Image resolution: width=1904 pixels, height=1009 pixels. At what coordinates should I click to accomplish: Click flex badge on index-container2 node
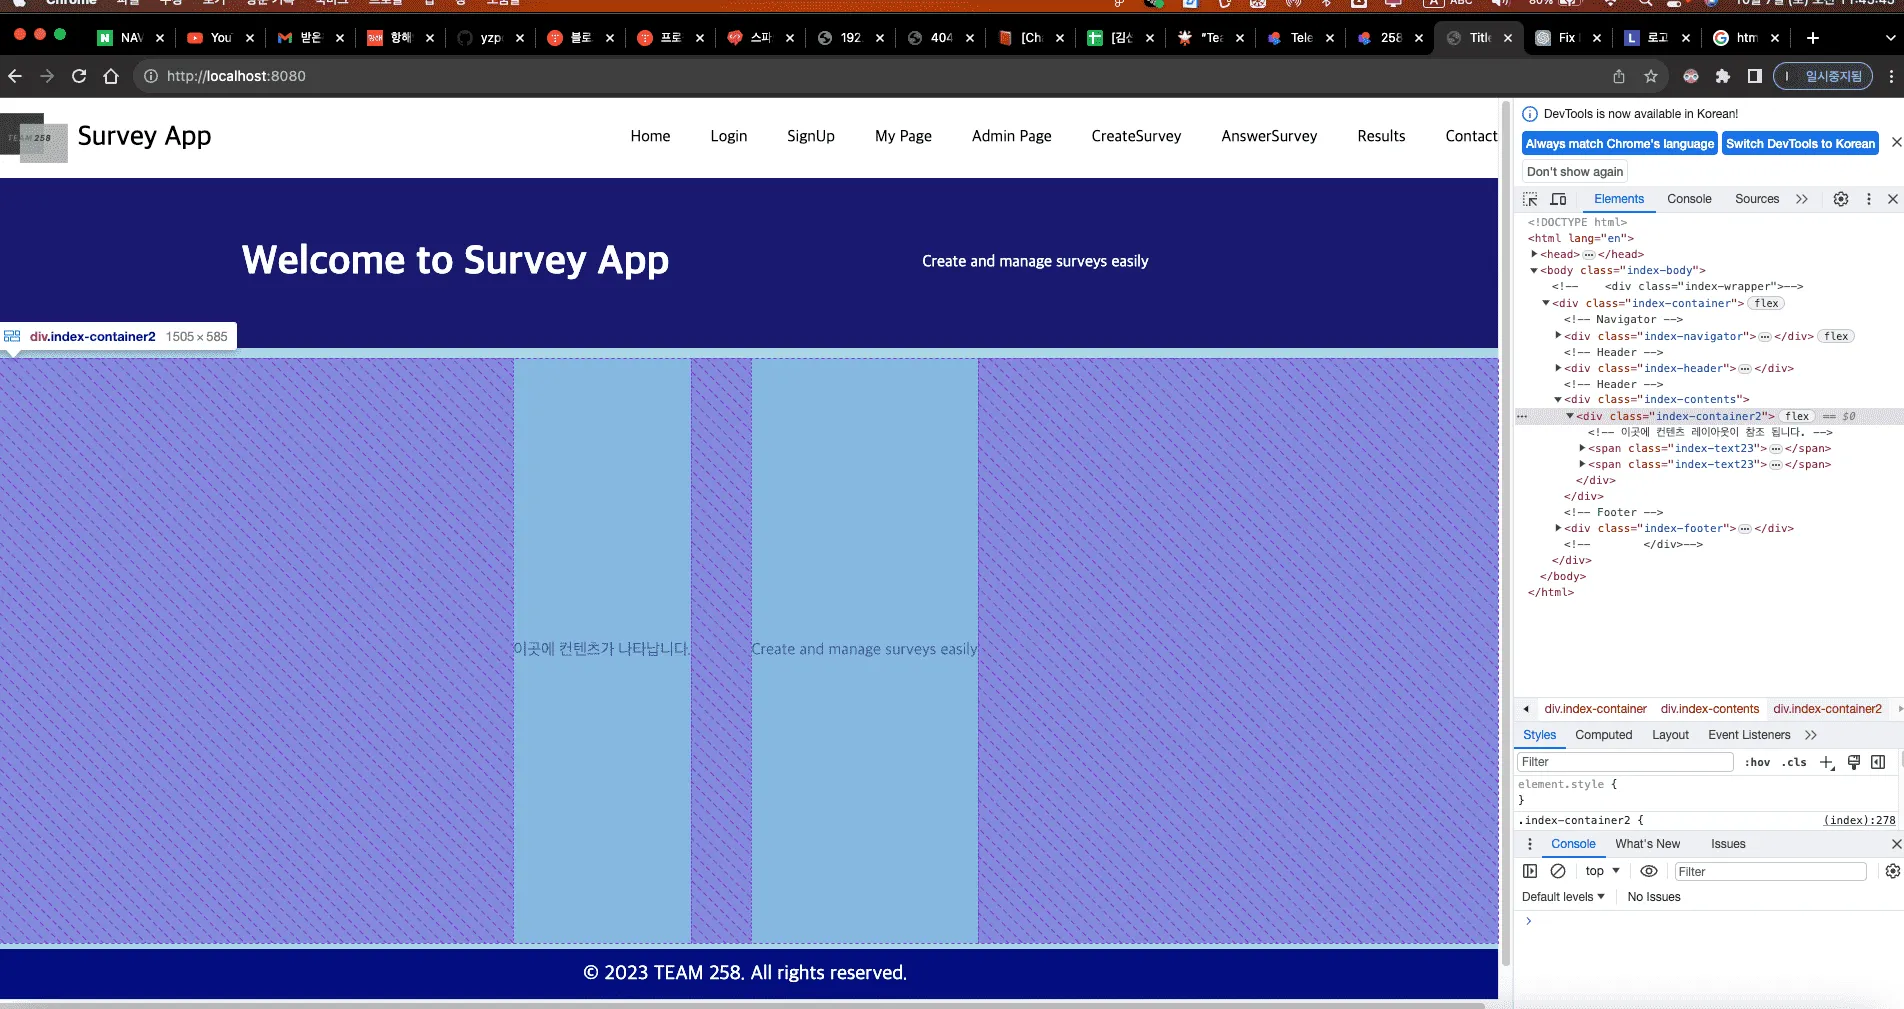click(x=1797, y=416)
